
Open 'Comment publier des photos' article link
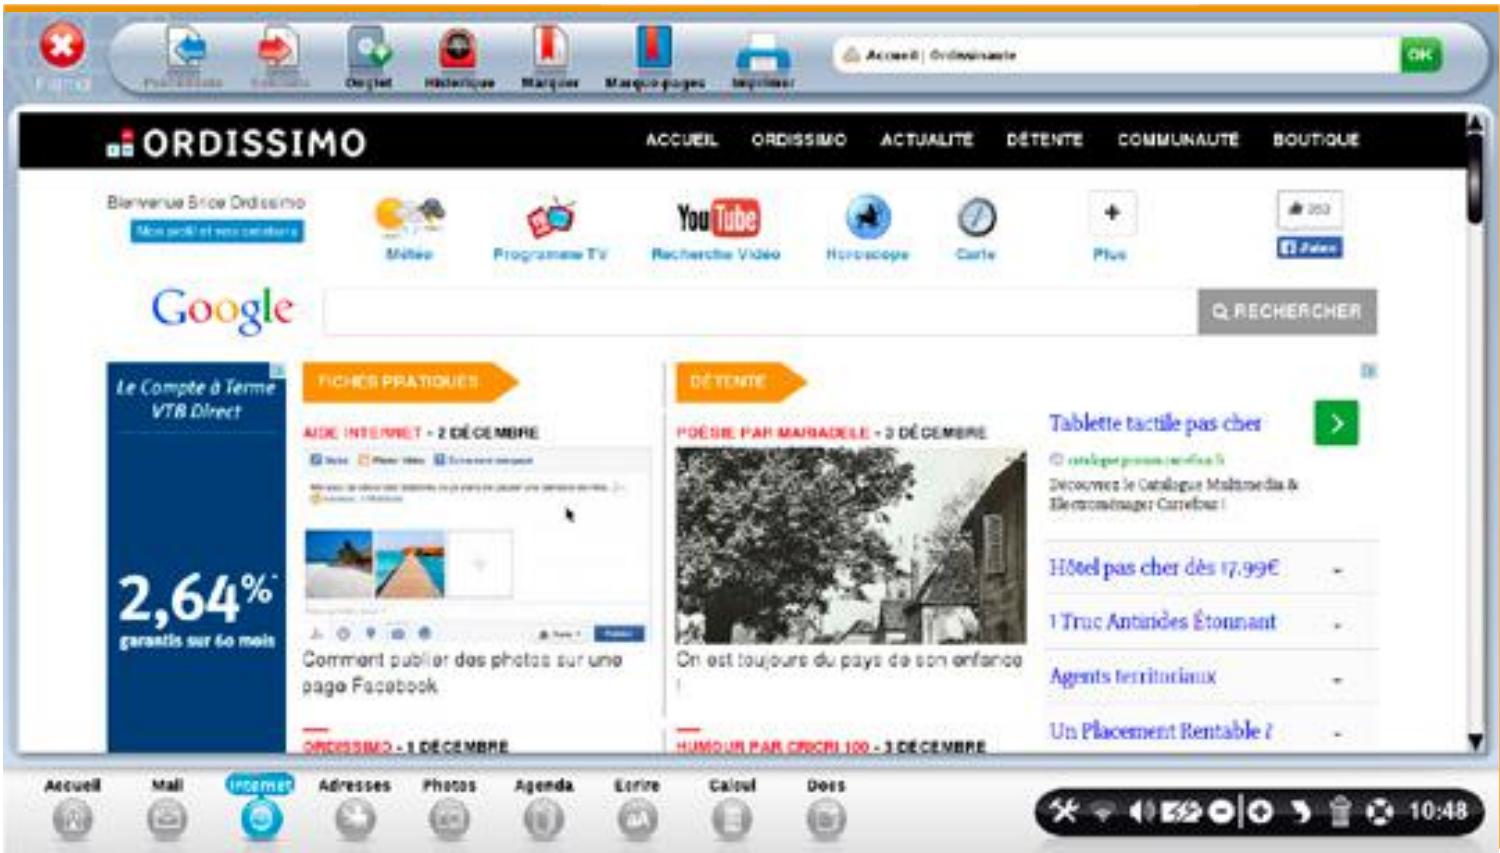point(463,673)
